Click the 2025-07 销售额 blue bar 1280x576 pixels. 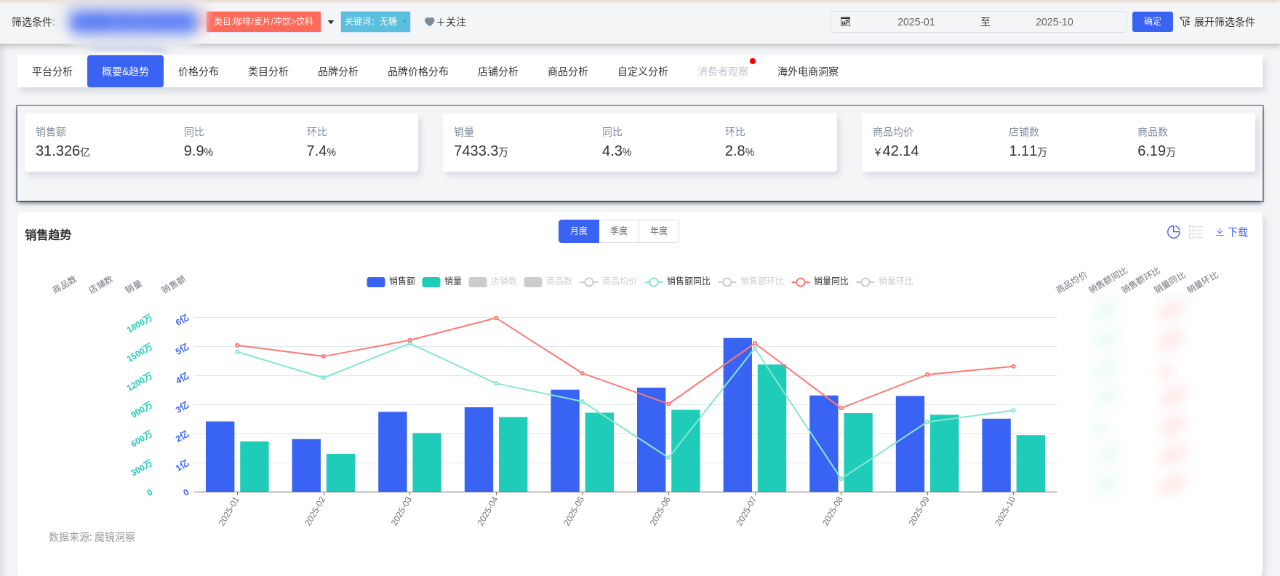click(737, 414)
